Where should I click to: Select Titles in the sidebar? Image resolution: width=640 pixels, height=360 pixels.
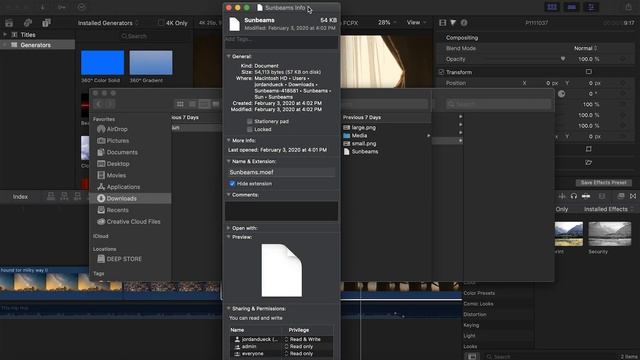[28, 35]
